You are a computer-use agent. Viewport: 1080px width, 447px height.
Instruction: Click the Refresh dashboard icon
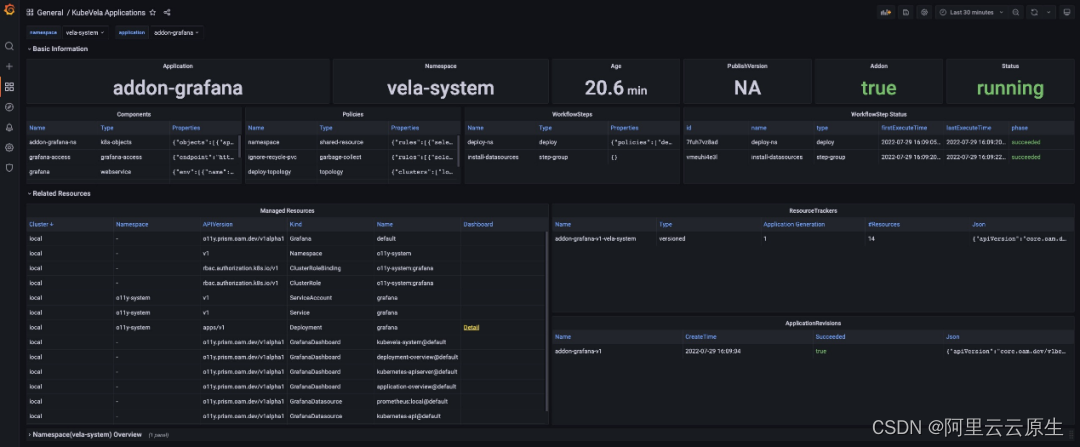[1034, 12]
